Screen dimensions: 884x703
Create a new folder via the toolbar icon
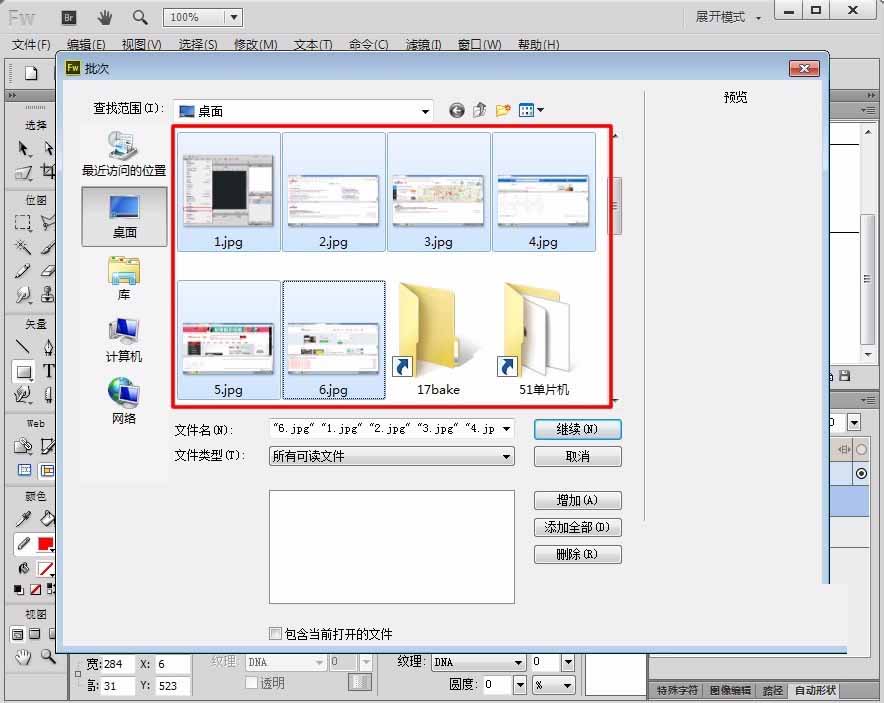point(504,110)
